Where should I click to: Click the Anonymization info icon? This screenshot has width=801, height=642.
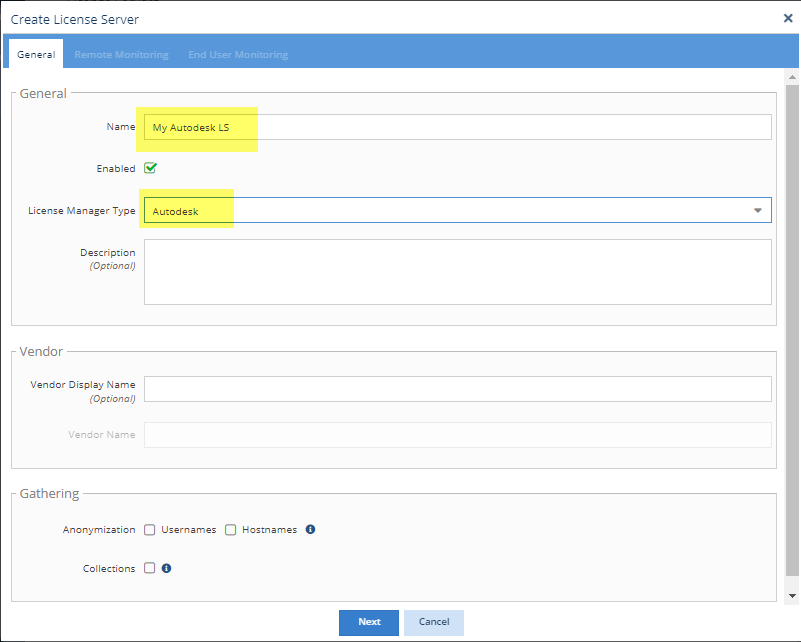pyautogui.click(x=310, y=529)
